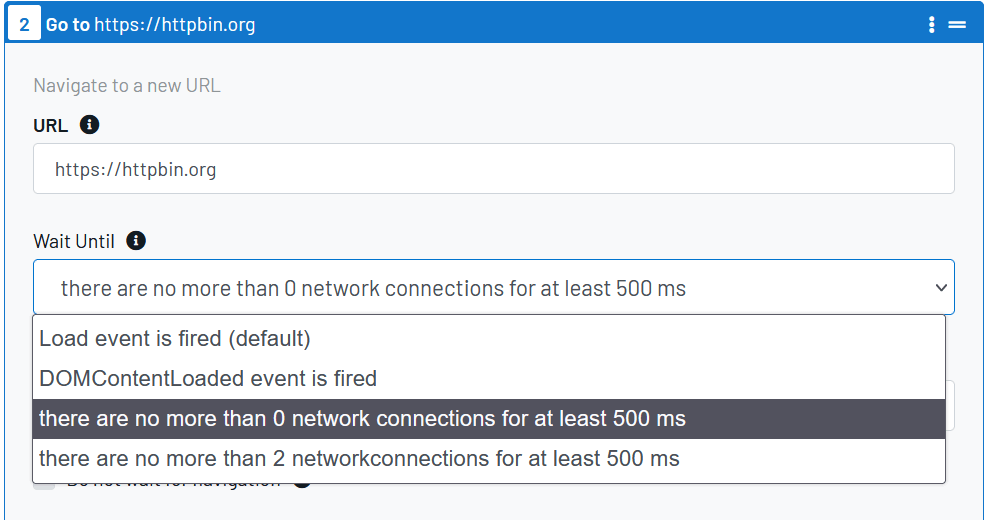
Task: Focus the URL field containing https://httpbin.org
Action: click(x=494, y=169)
